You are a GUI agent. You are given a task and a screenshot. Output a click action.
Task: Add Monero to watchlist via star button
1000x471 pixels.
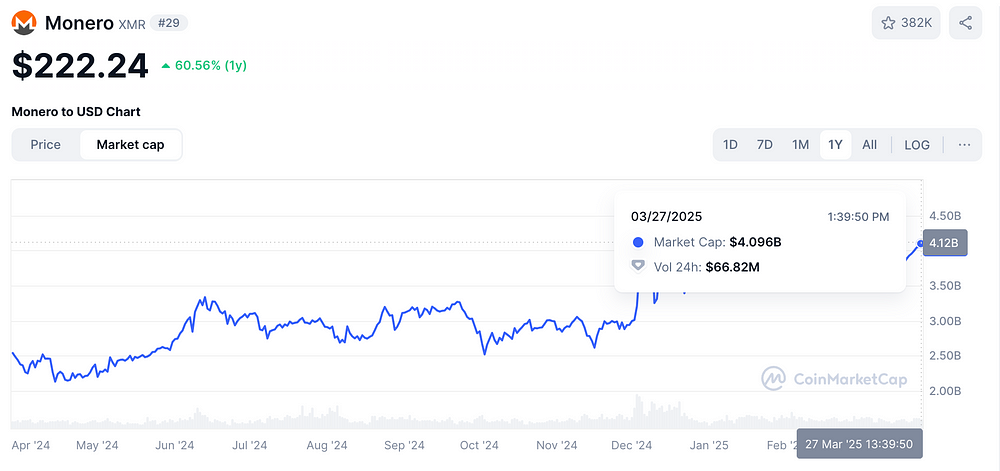(906, 23)
